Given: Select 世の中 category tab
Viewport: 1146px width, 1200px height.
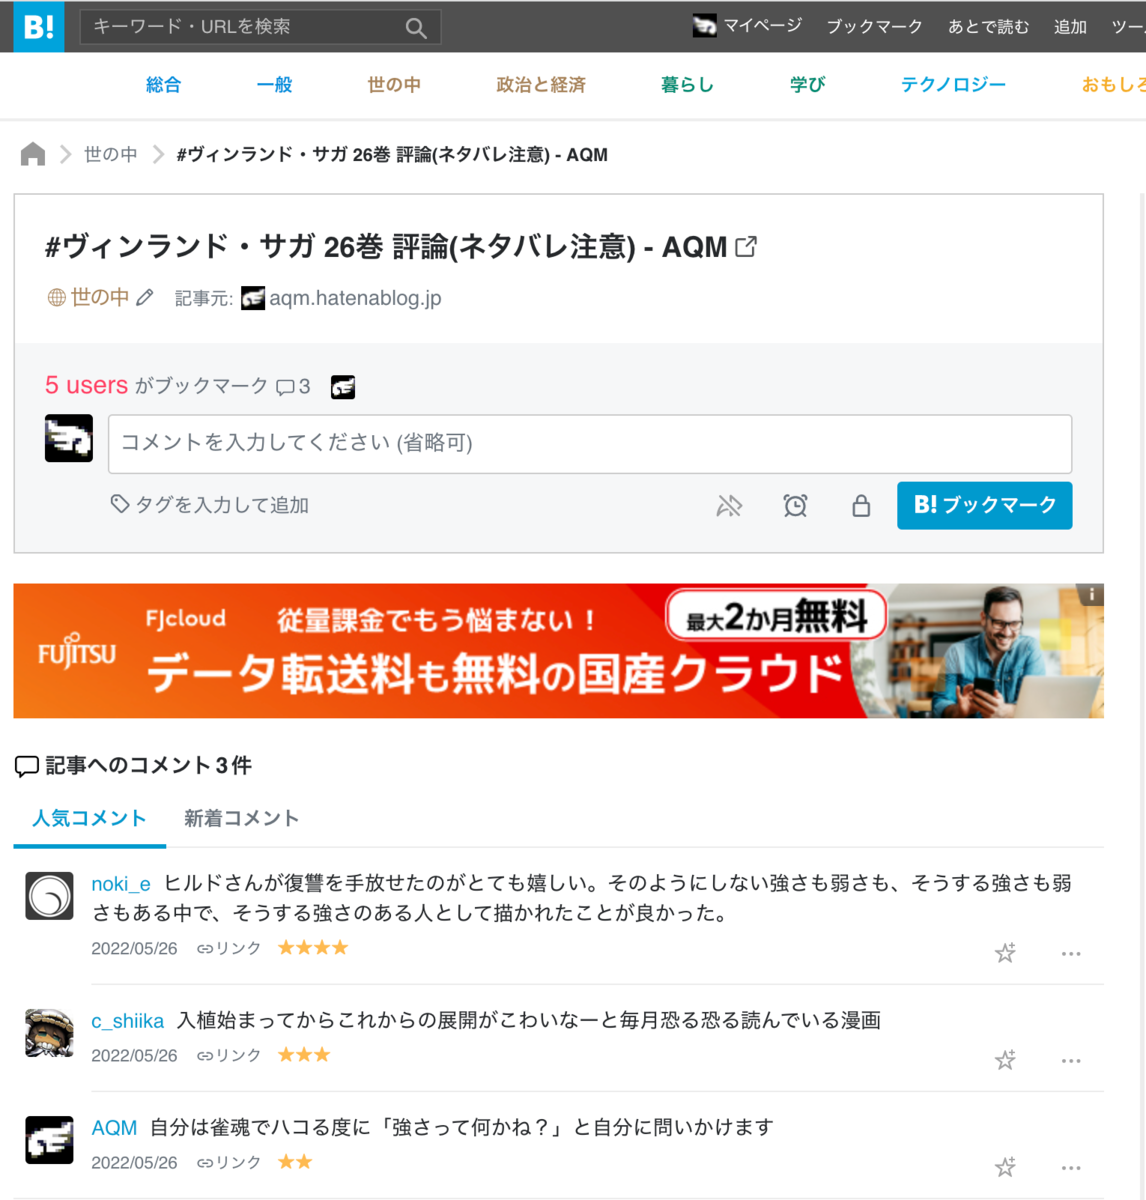Looking at the screenshot, I should [x=394, y=85].
